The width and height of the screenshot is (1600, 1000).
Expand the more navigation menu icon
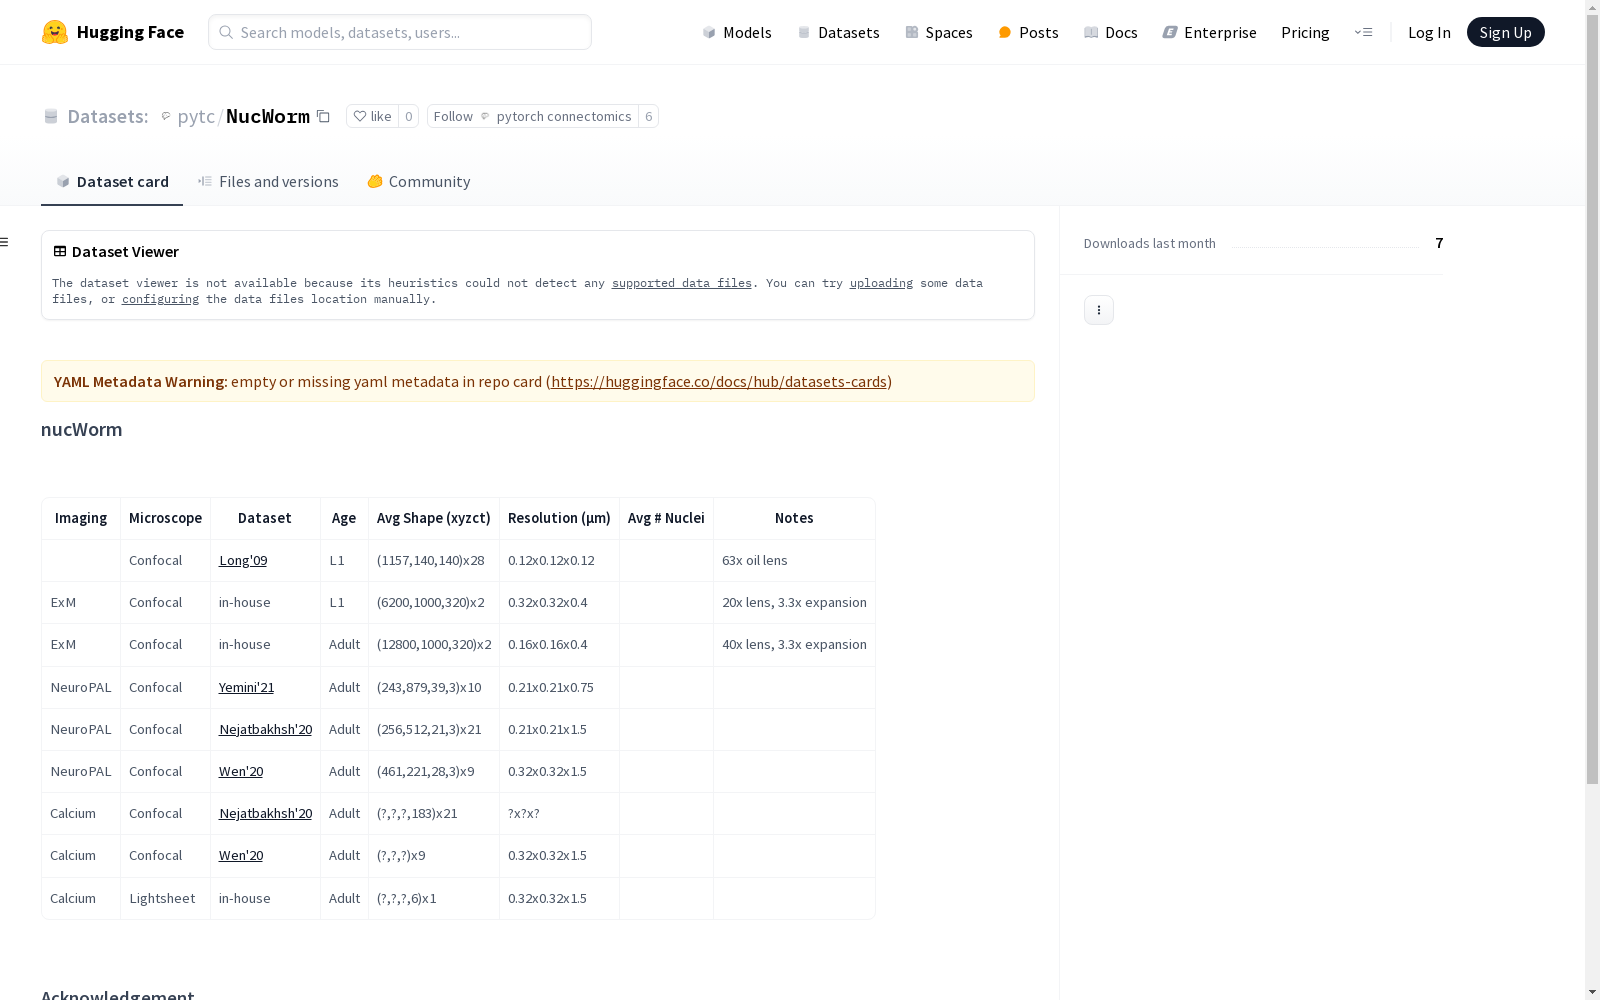click(1363, 32)
